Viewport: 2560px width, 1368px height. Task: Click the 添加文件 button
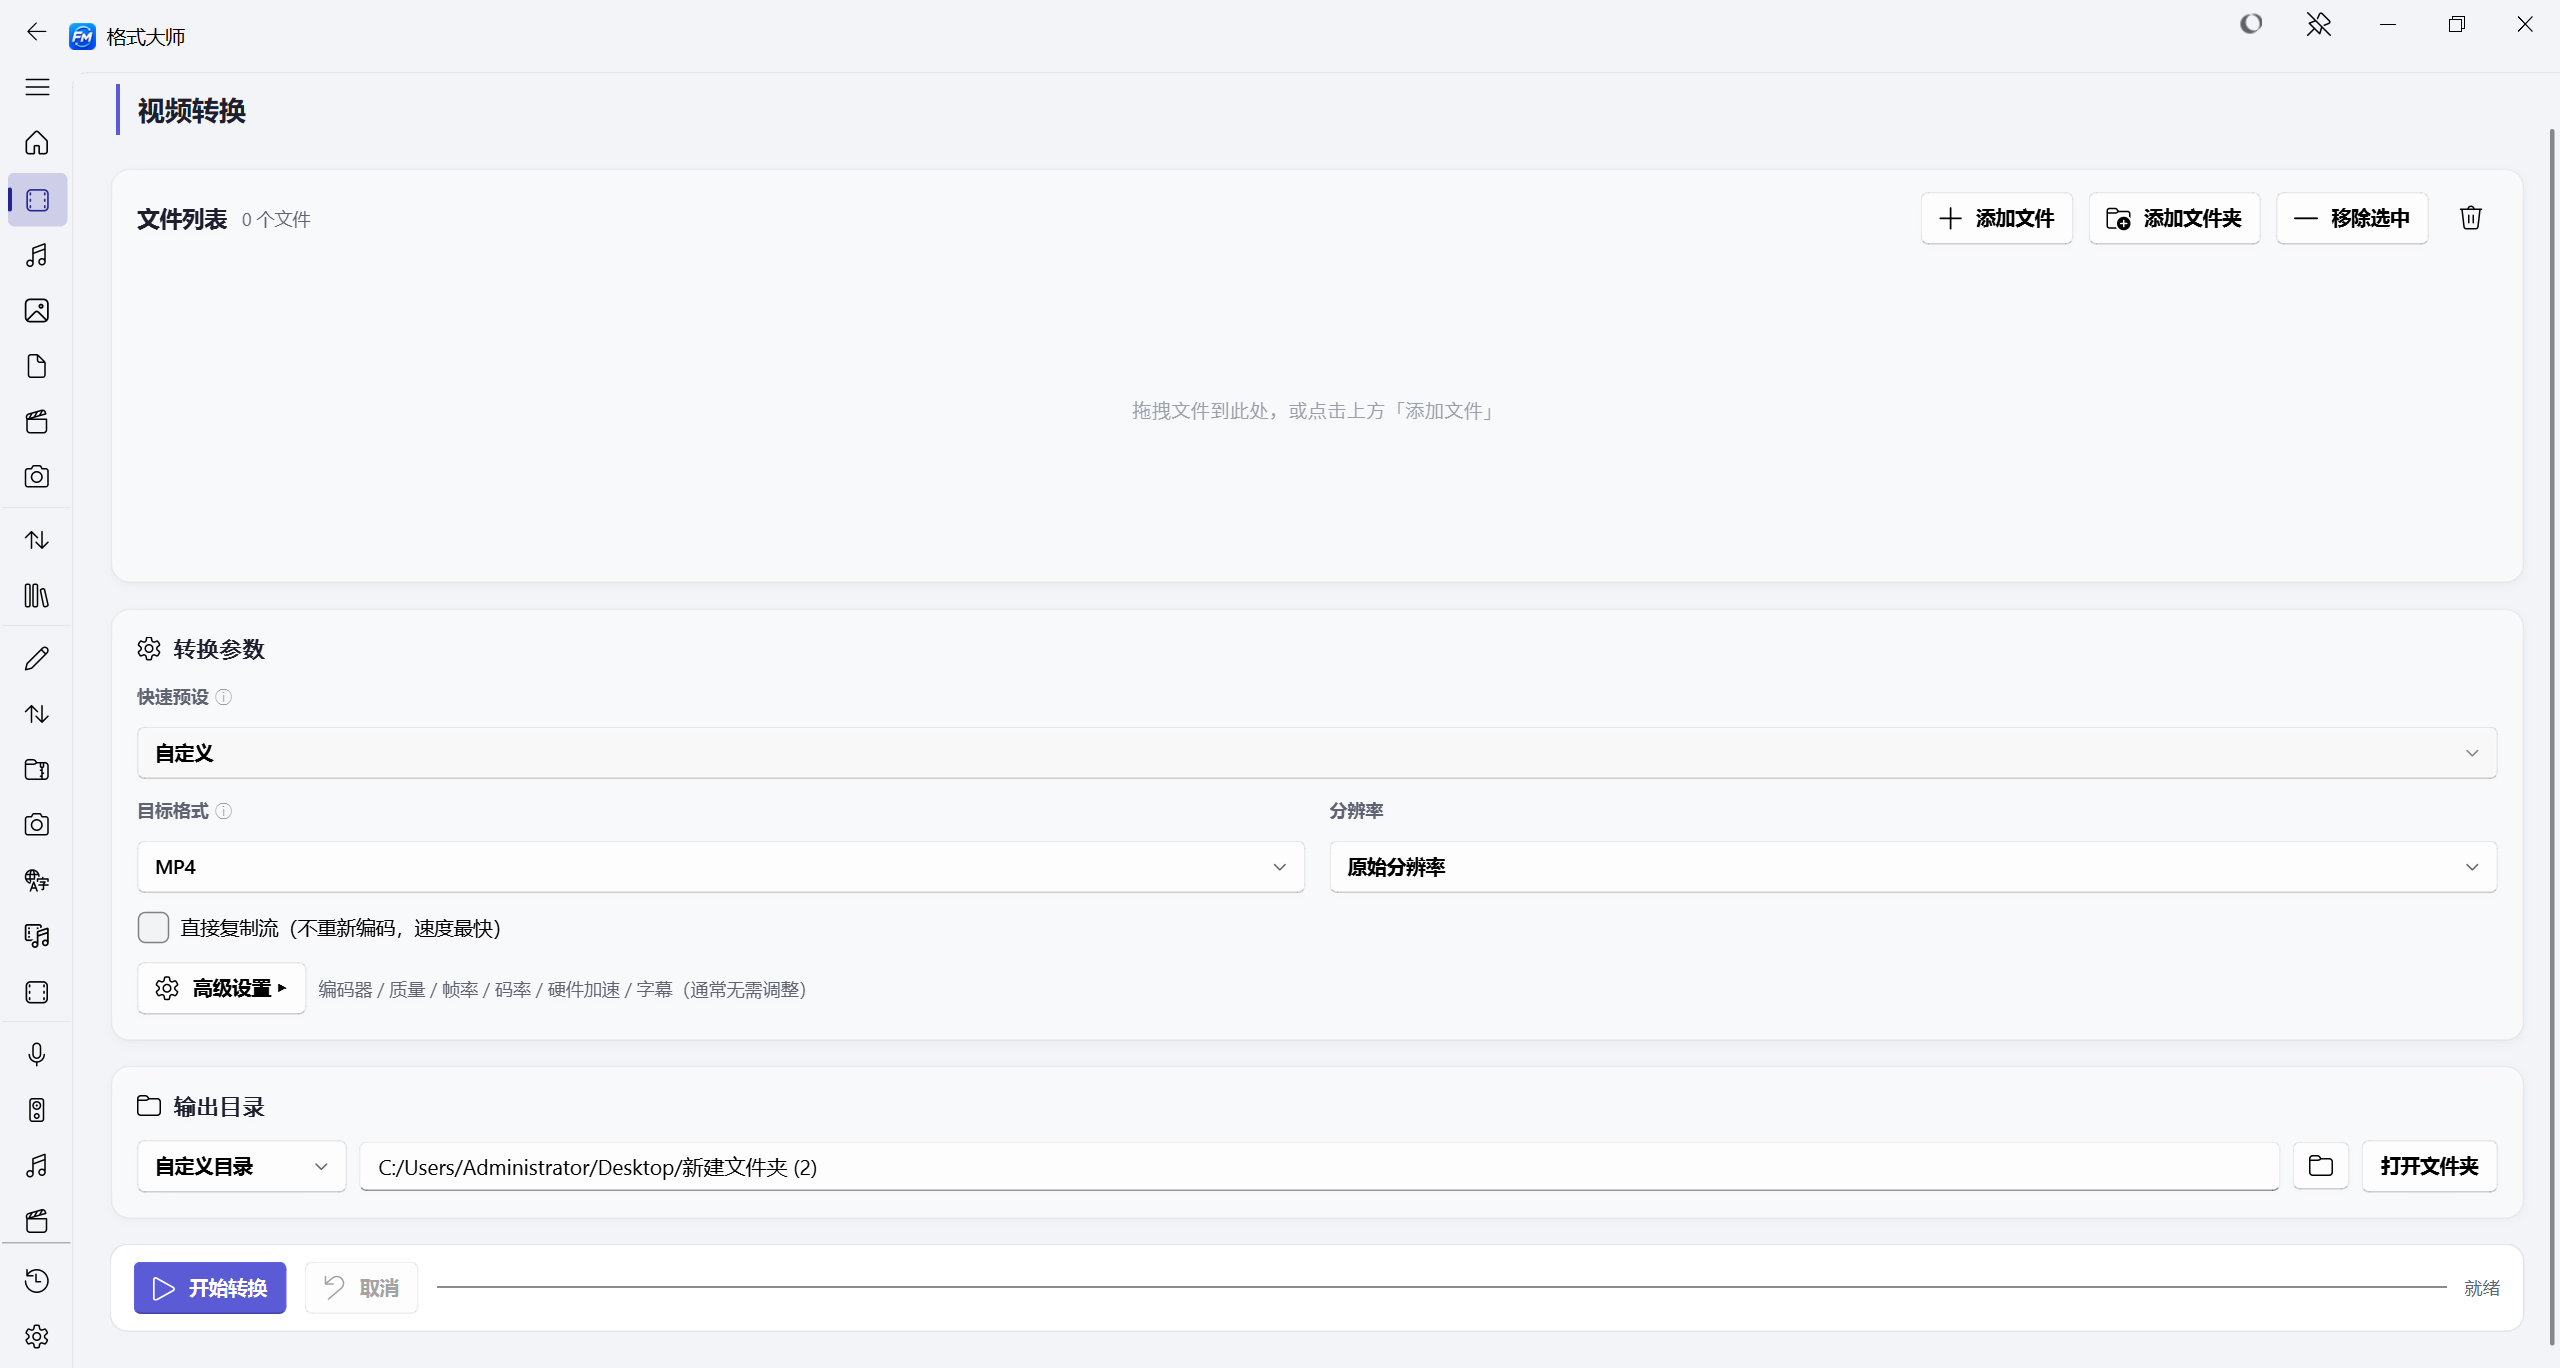(1997, 218)
